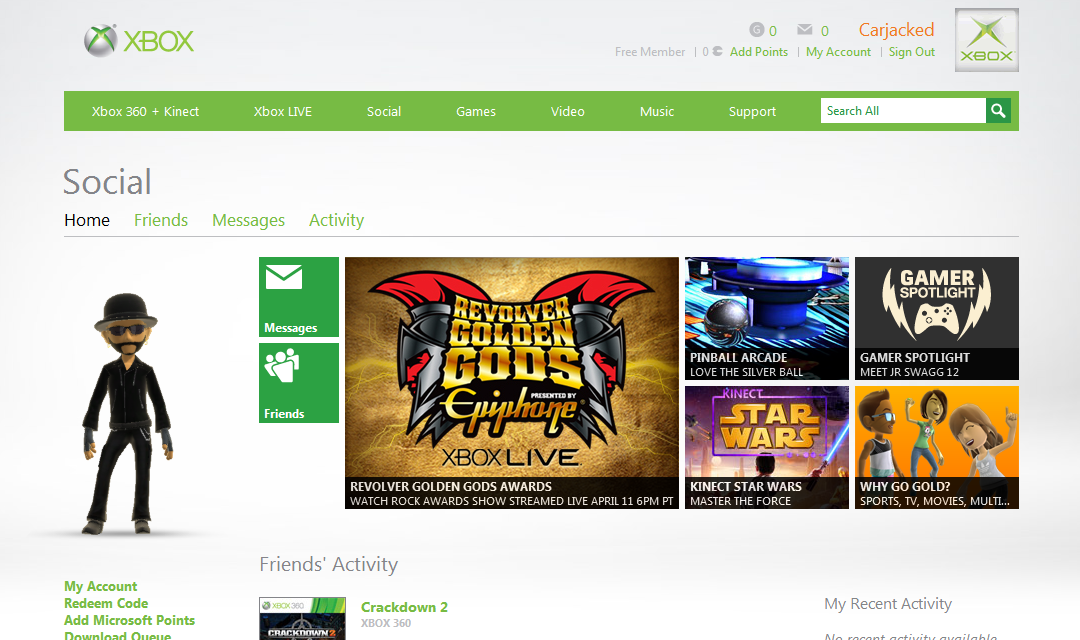The image size is (1080, 640).
Task: Click the Free Member label
Action: pyautogui.click(x=650, y=52)
